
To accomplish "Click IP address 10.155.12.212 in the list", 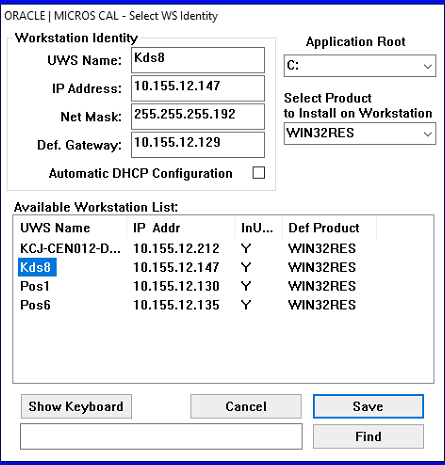I will tap(176, 248).
